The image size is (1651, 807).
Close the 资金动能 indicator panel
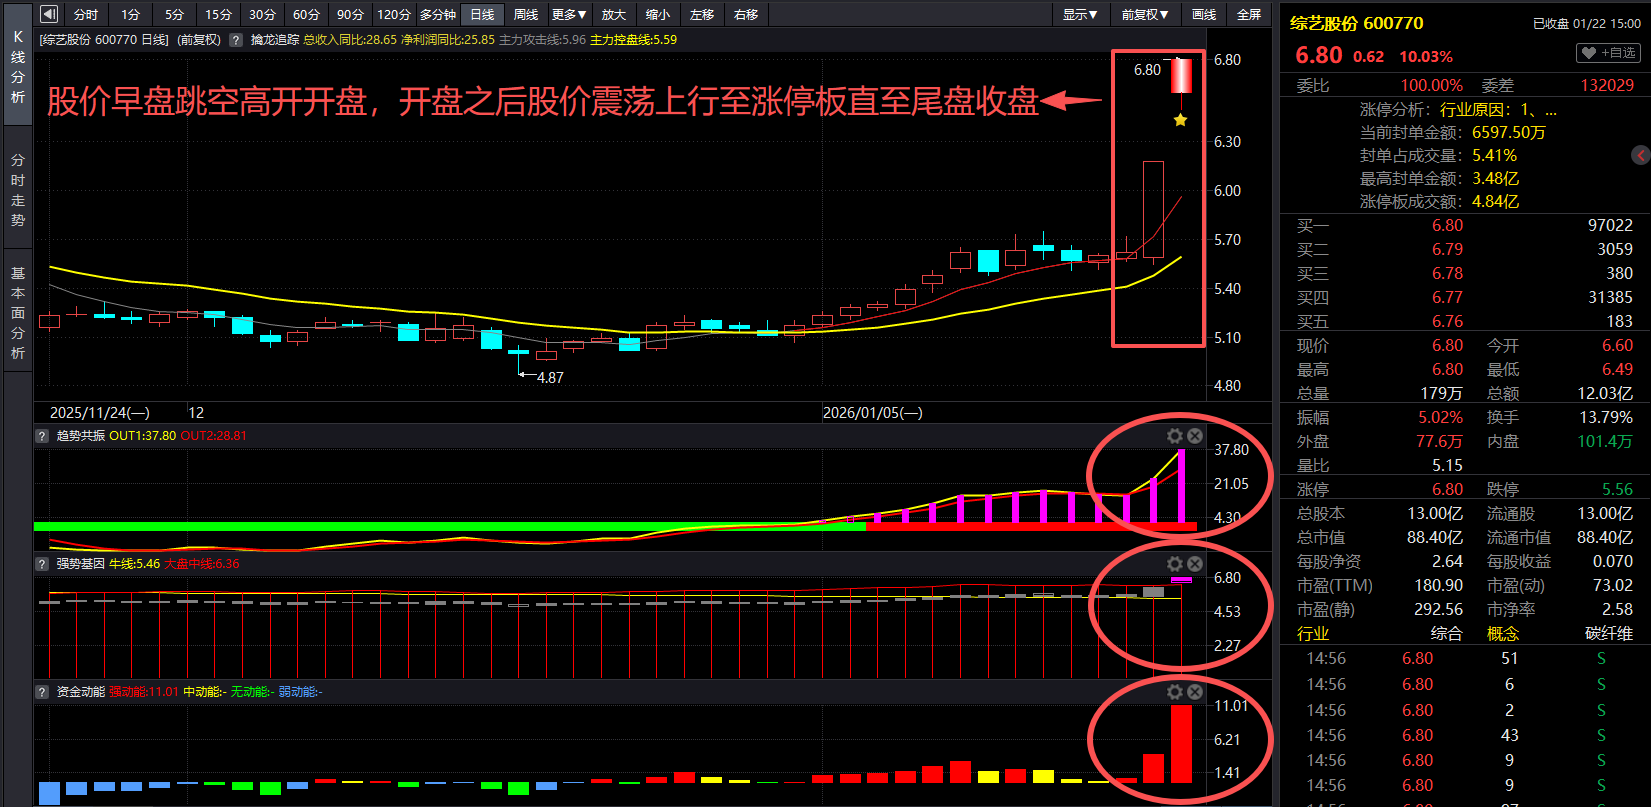1195,692
